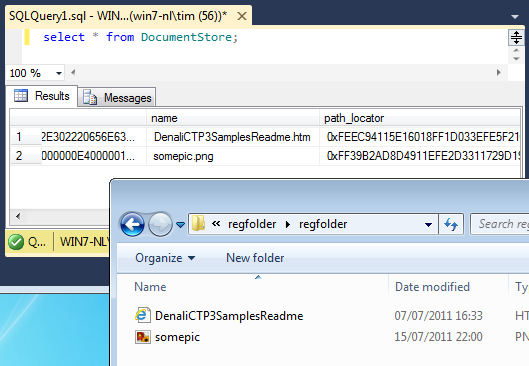Open the 100 % zoom dropdown
The width and height of the screenshot is (529, 366).
[x=59, y=73]
